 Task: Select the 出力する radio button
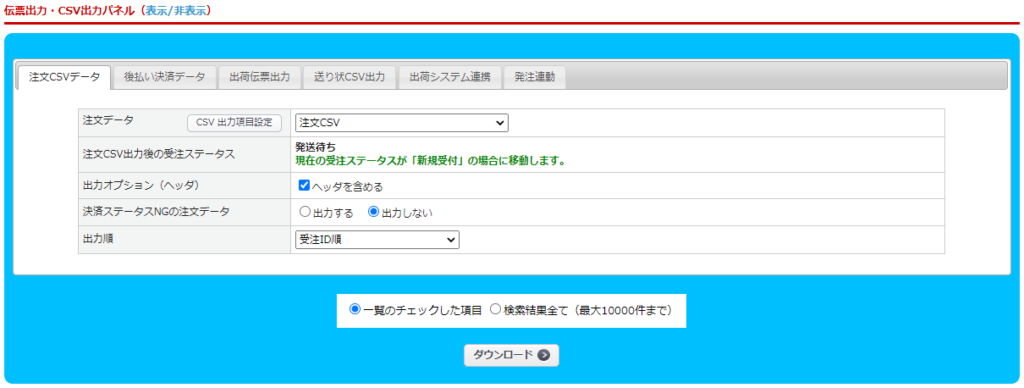(304, 212)
